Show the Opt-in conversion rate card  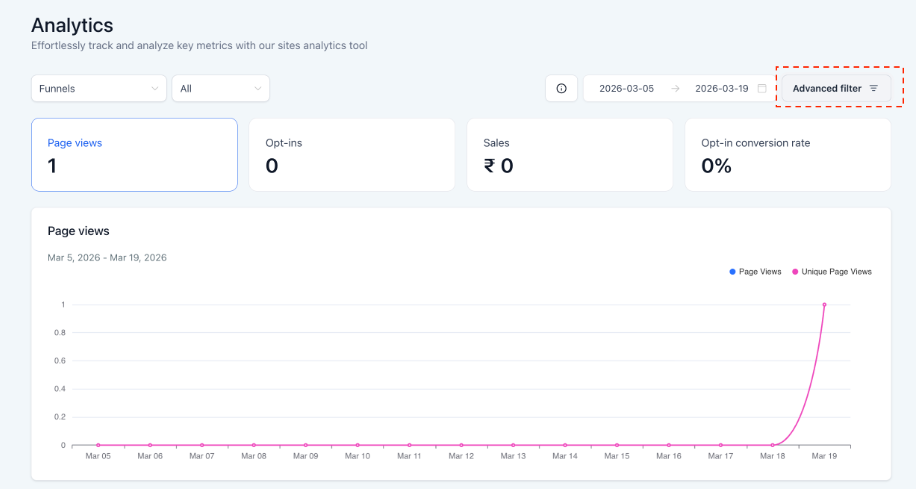(x=787, y=154)
